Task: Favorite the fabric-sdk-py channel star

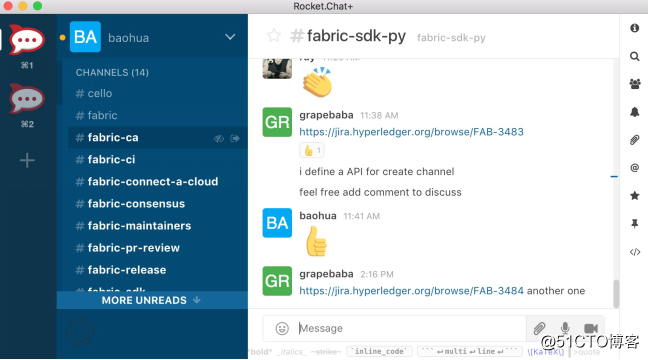Action: [274, 36]
